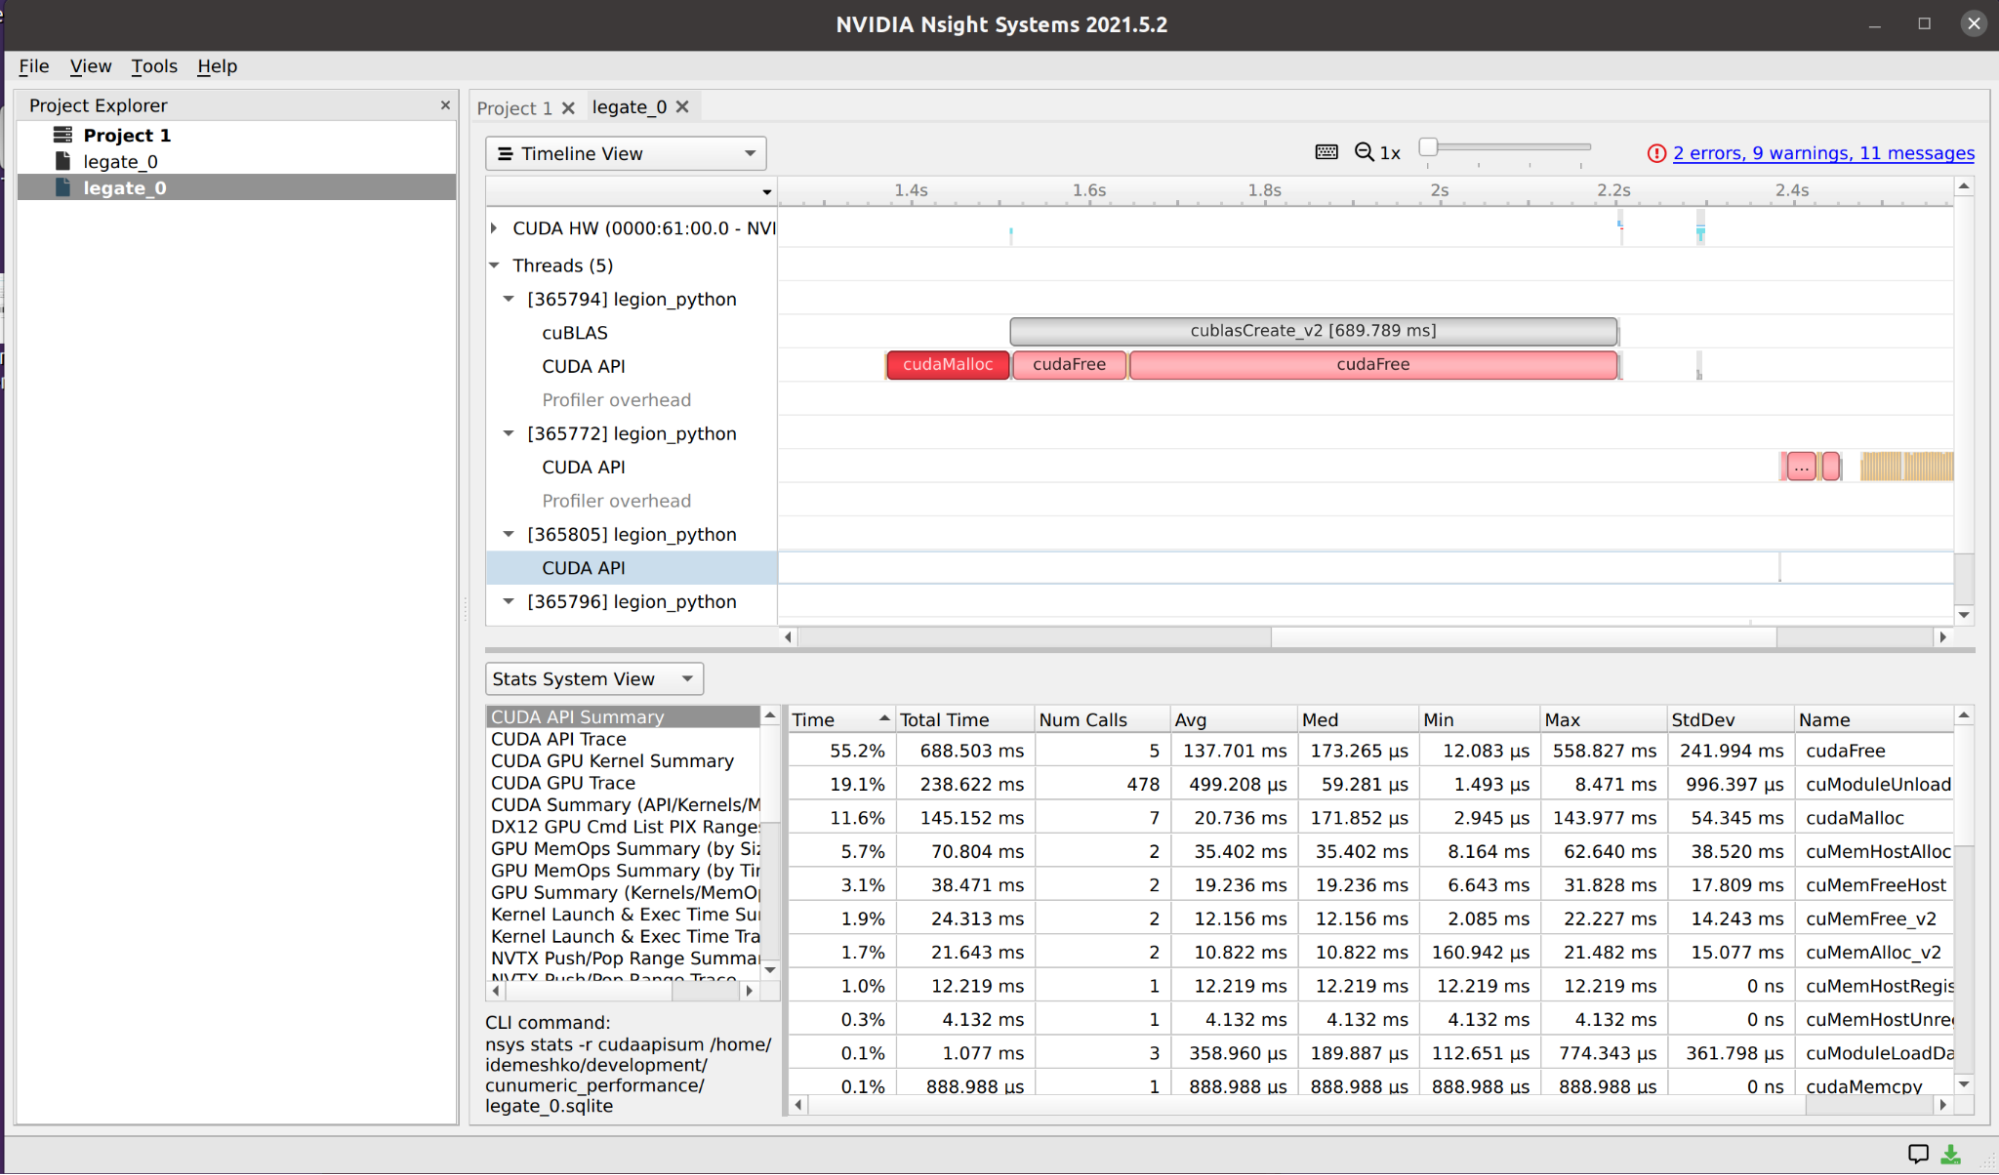Viewport: 1999px width, 1175px height.
Task: Click the red error indicator icon
Action: (1656, 153)
